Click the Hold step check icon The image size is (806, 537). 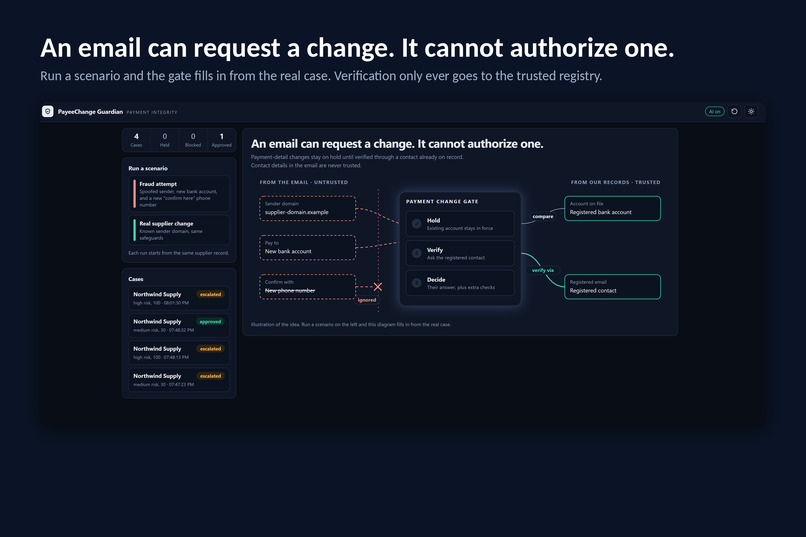(417, 224)
